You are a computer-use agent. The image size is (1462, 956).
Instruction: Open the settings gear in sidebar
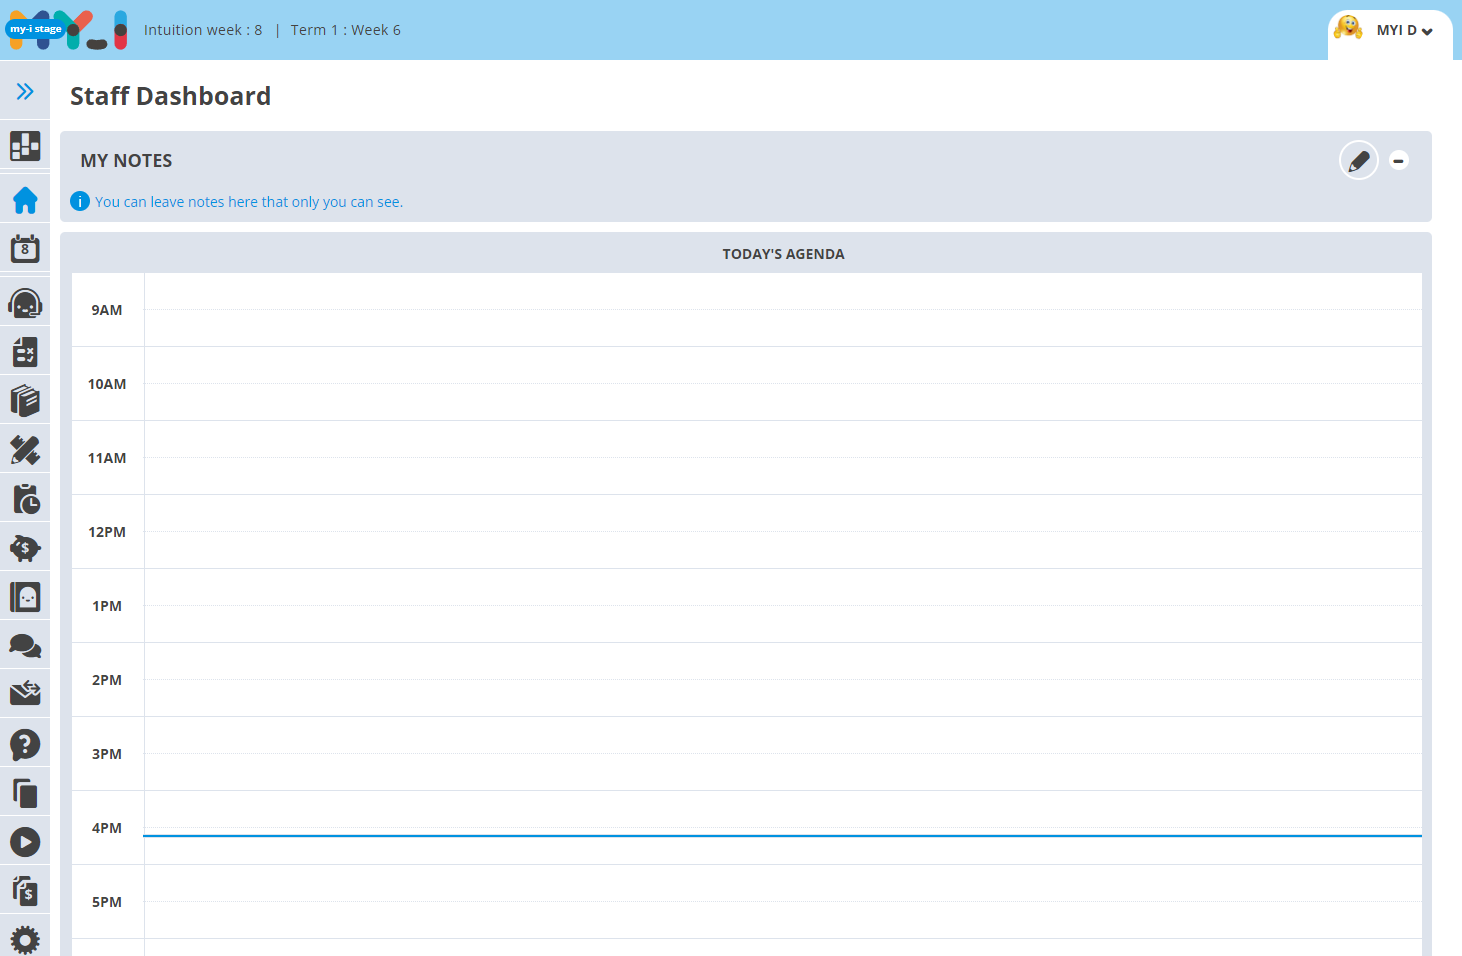(x=25, y=940)
